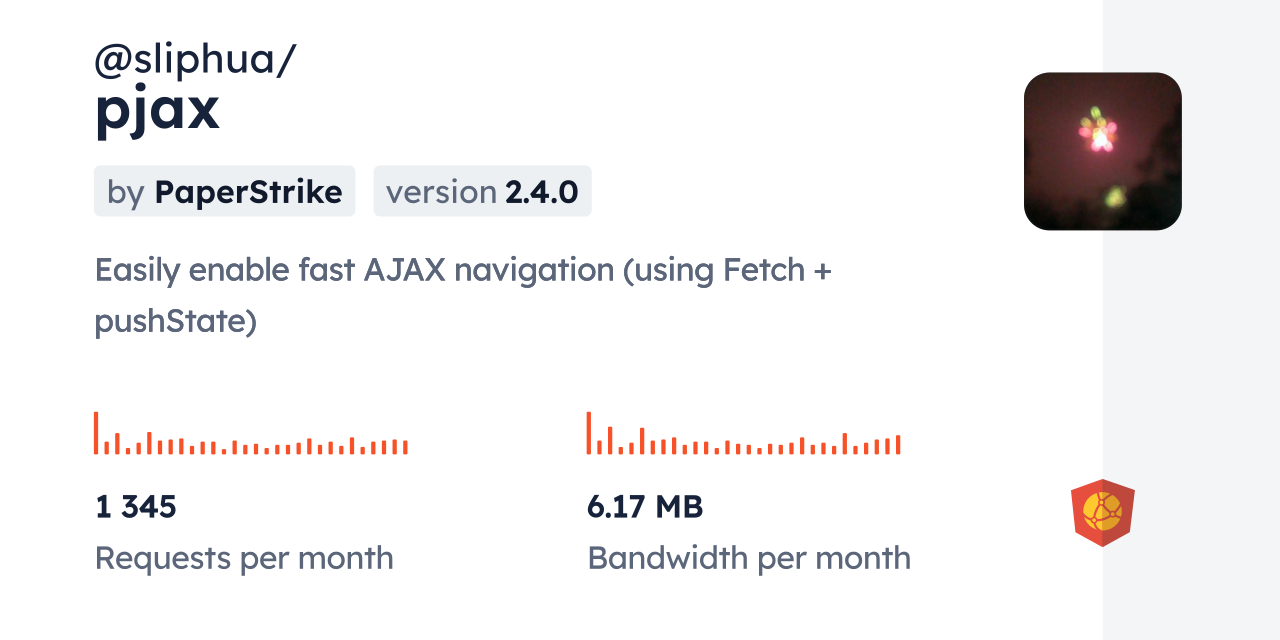Click the version 2.4.0 badge
1280x640 pixels.
coord(482,191)
